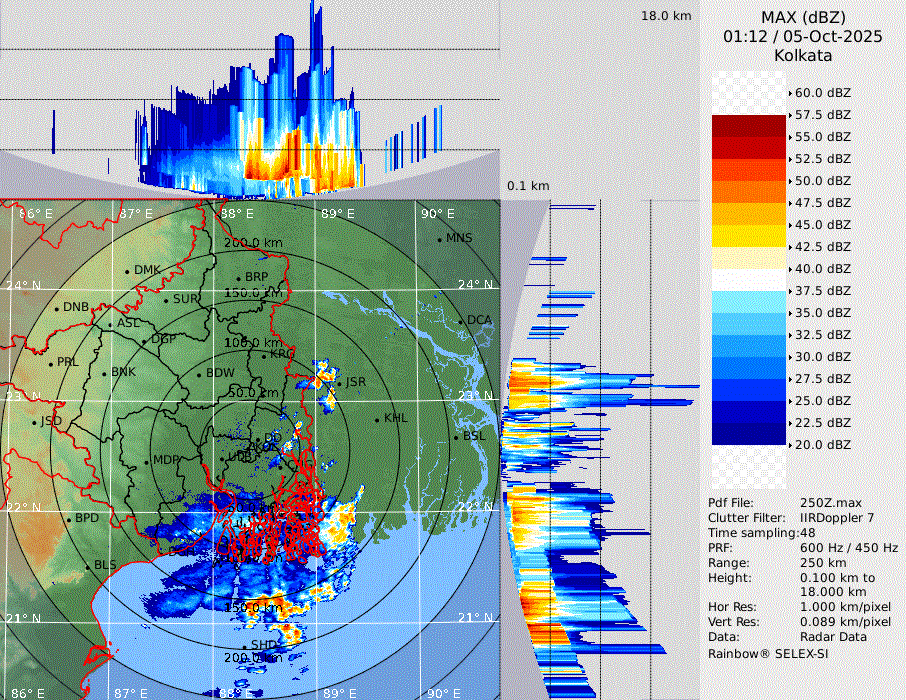The width and height of the screenshot is (906, 700).
Task: Click the MNS station marker on map
Action: [x=440, y=238]
